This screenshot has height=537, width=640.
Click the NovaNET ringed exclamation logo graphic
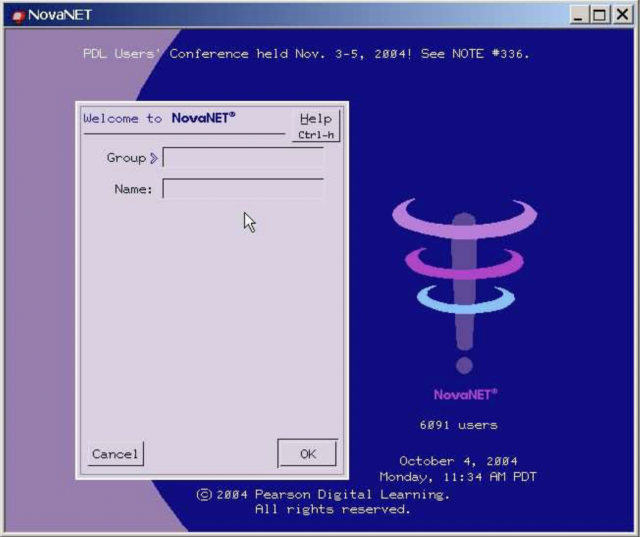coord(464,286)
